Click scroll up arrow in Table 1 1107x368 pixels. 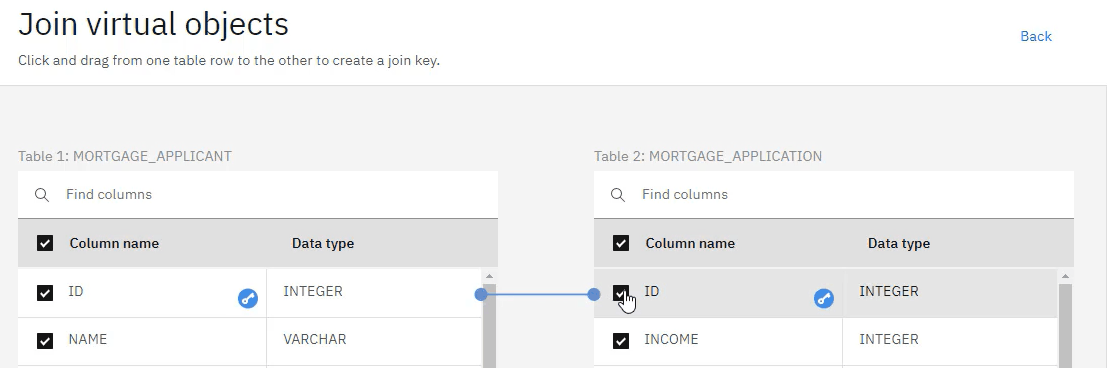(489, 276)
